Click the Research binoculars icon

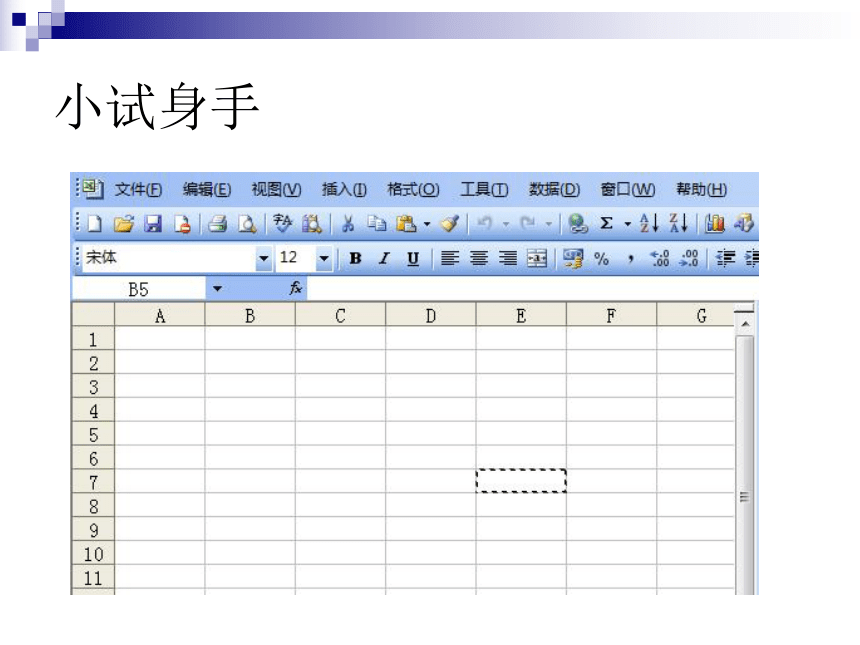coord(312,224)
